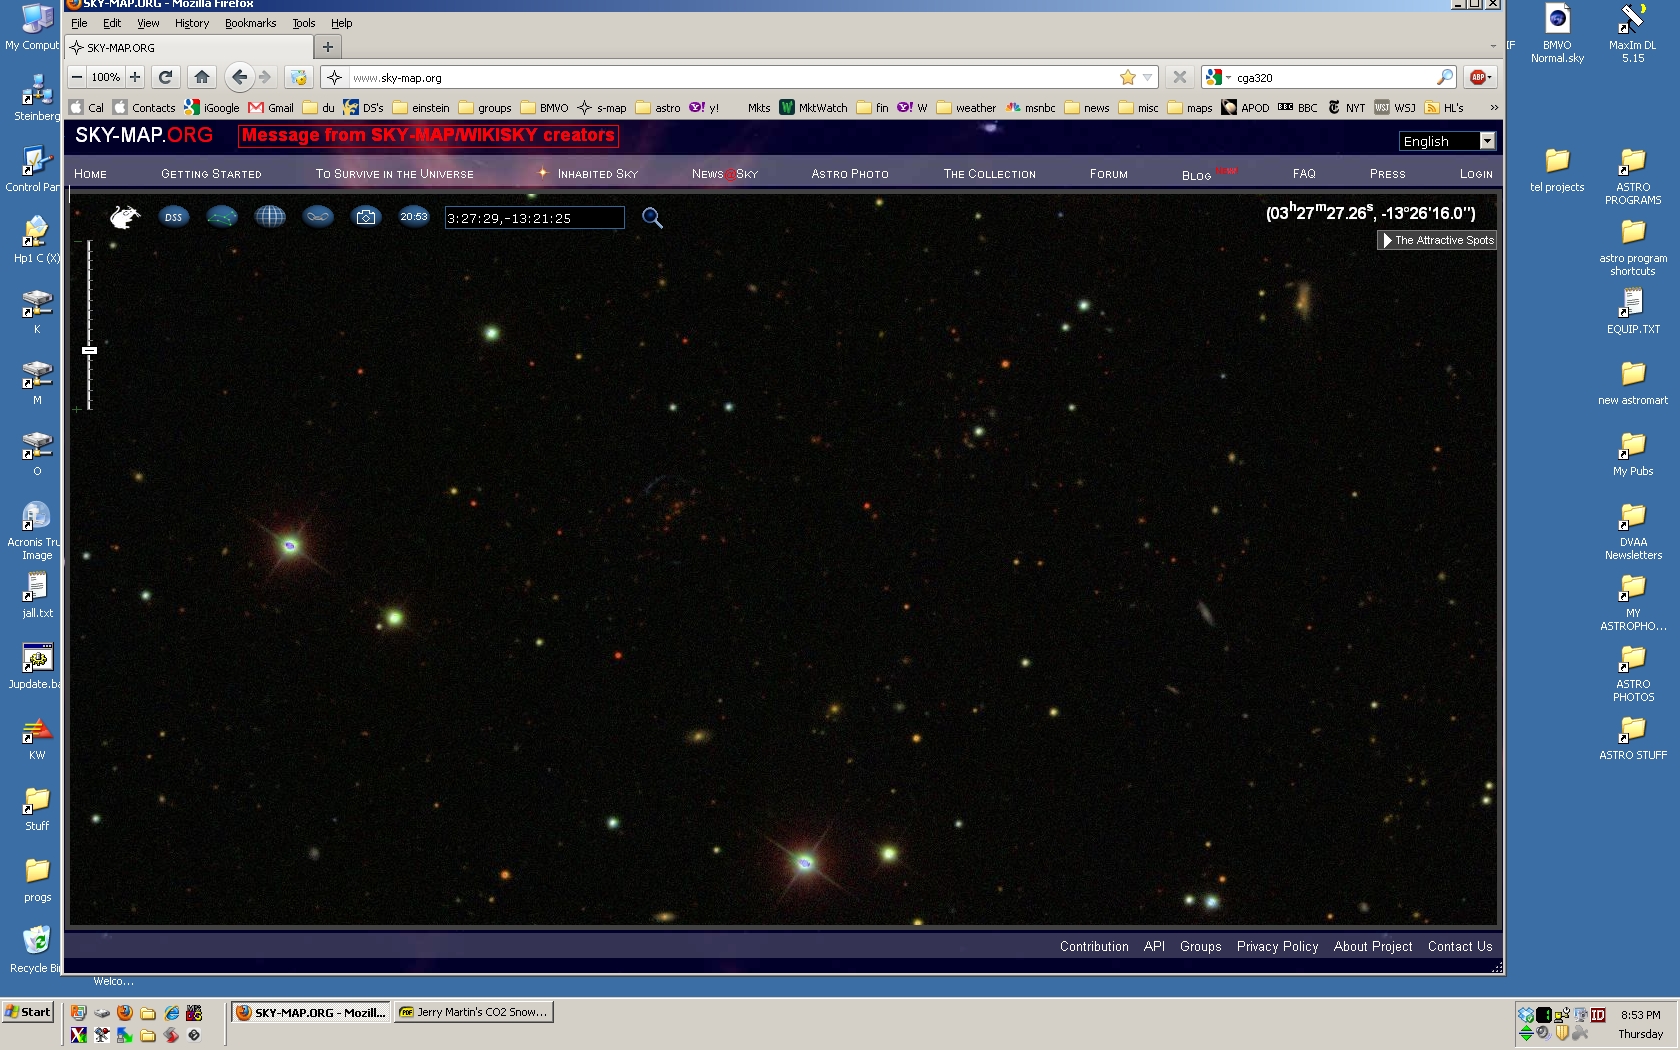Go back with the back arrow
The height and width of the screenshot is (1050, 1680).
[x=239, y=77]
